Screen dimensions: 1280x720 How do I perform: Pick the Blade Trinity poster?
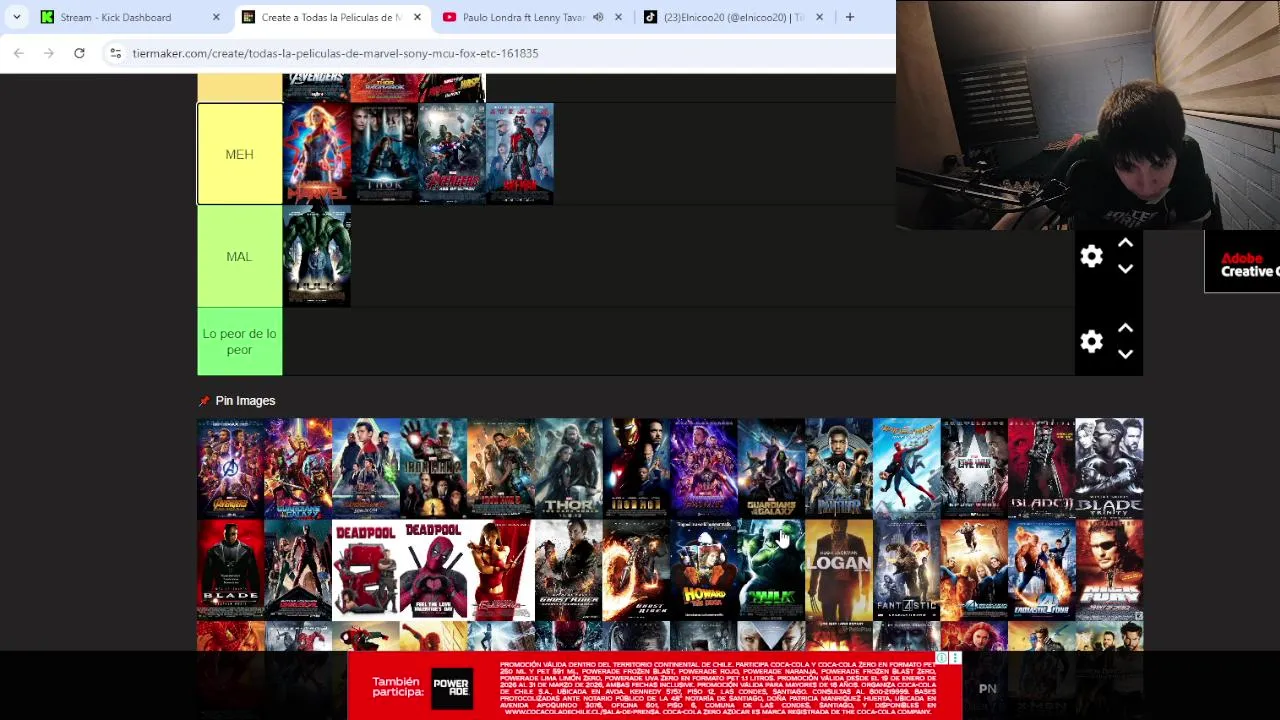tap(1109, 467)
